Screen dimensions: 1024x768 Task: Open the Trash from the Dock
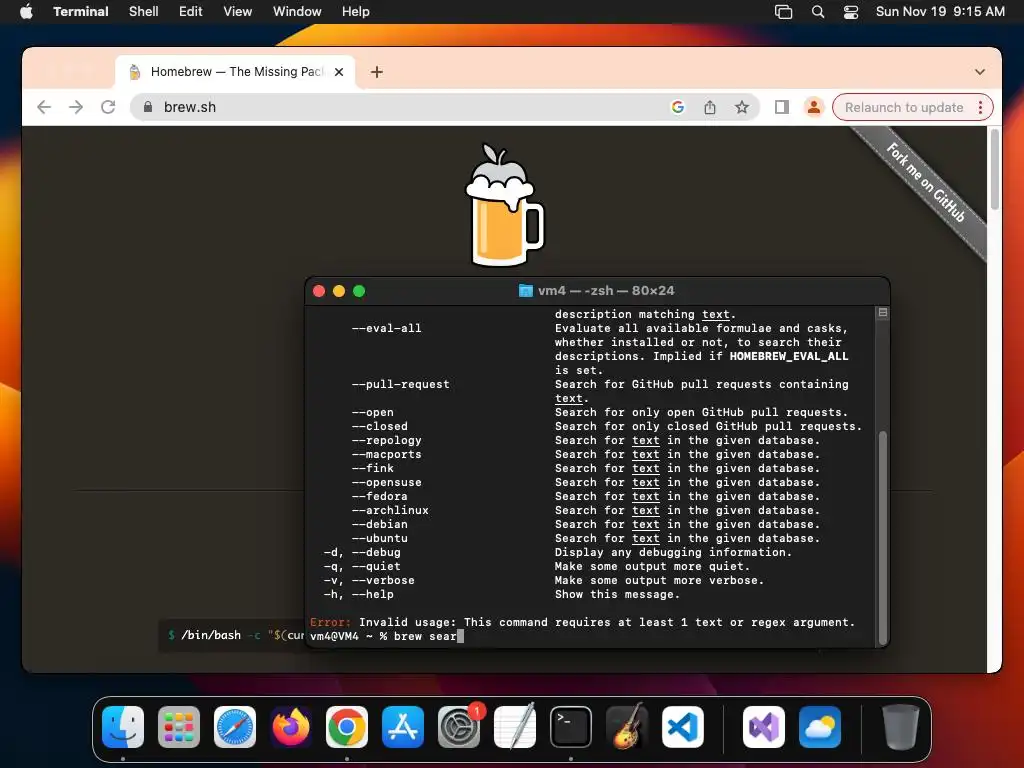[x=901, y=727]
